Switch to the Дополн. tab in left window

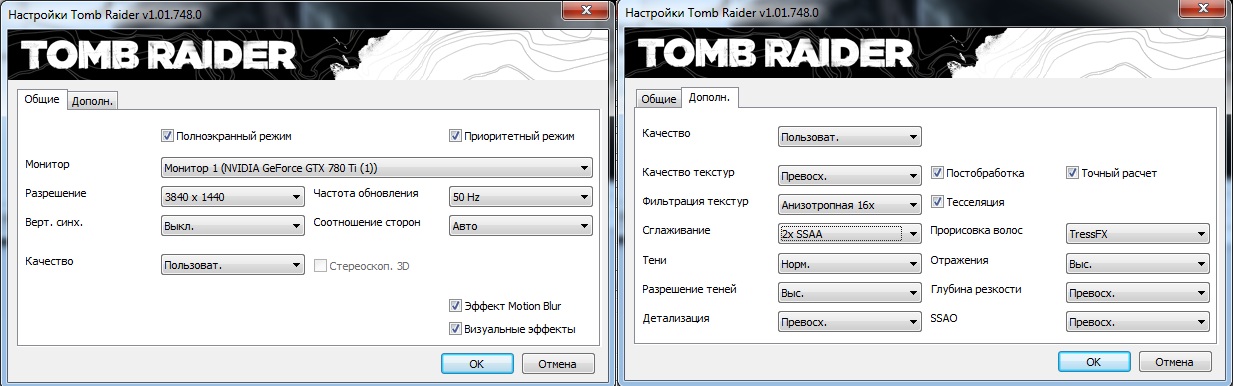coord(93,100)
